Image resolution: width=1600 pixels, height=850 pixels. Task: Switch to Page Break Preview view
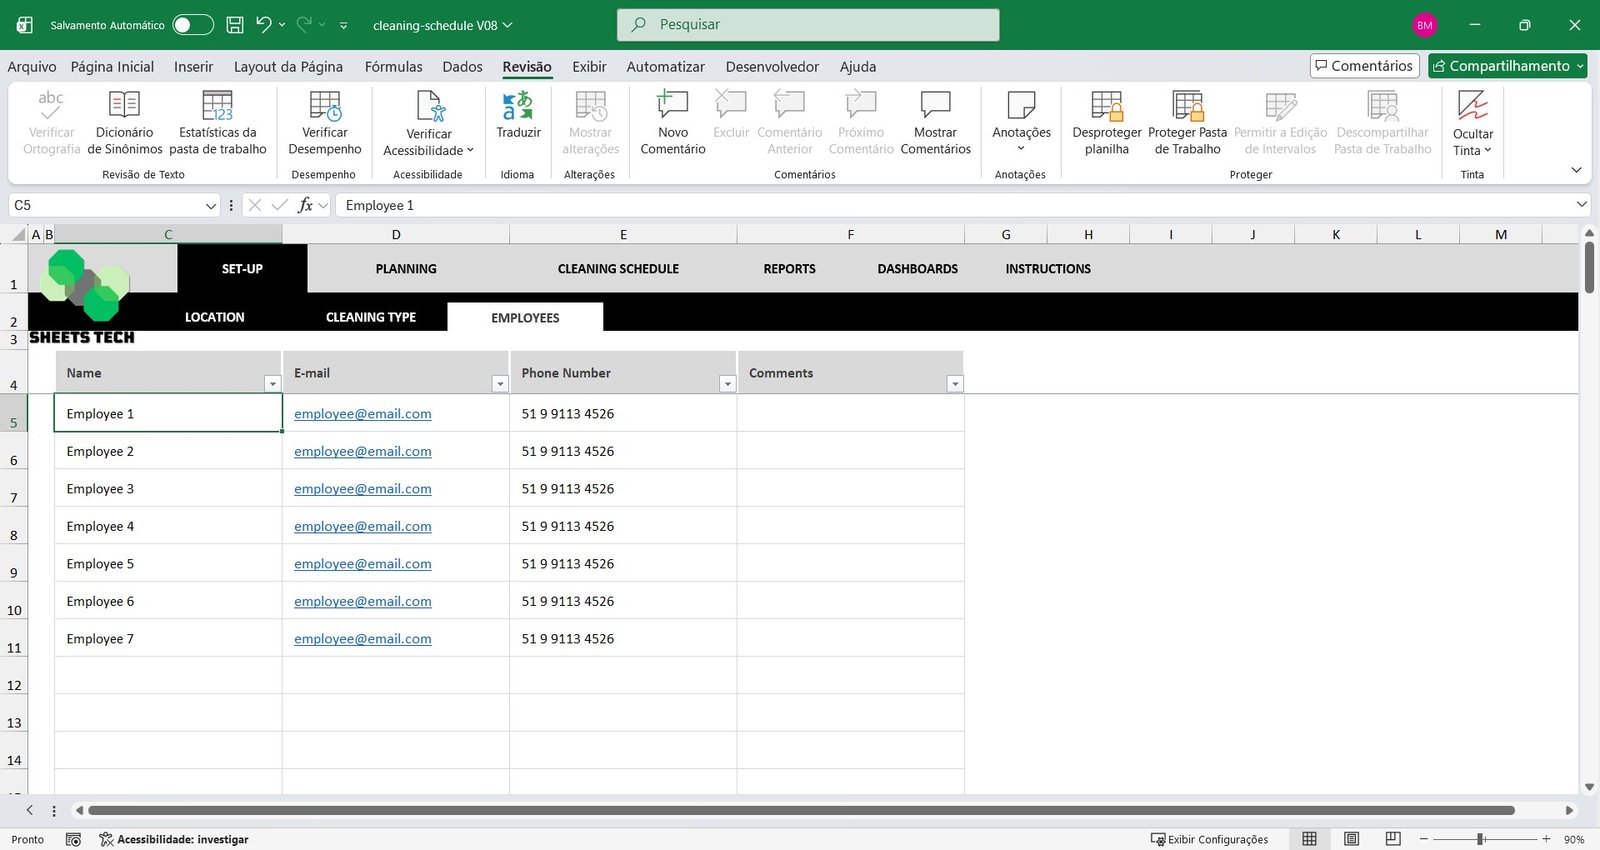[1393, 839]
